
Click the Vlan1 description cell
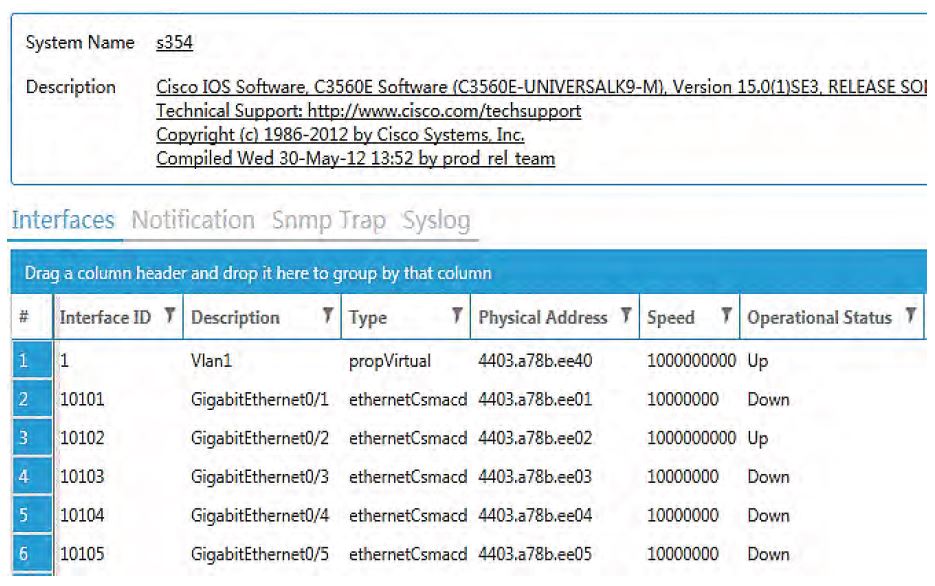pos(210,359)
